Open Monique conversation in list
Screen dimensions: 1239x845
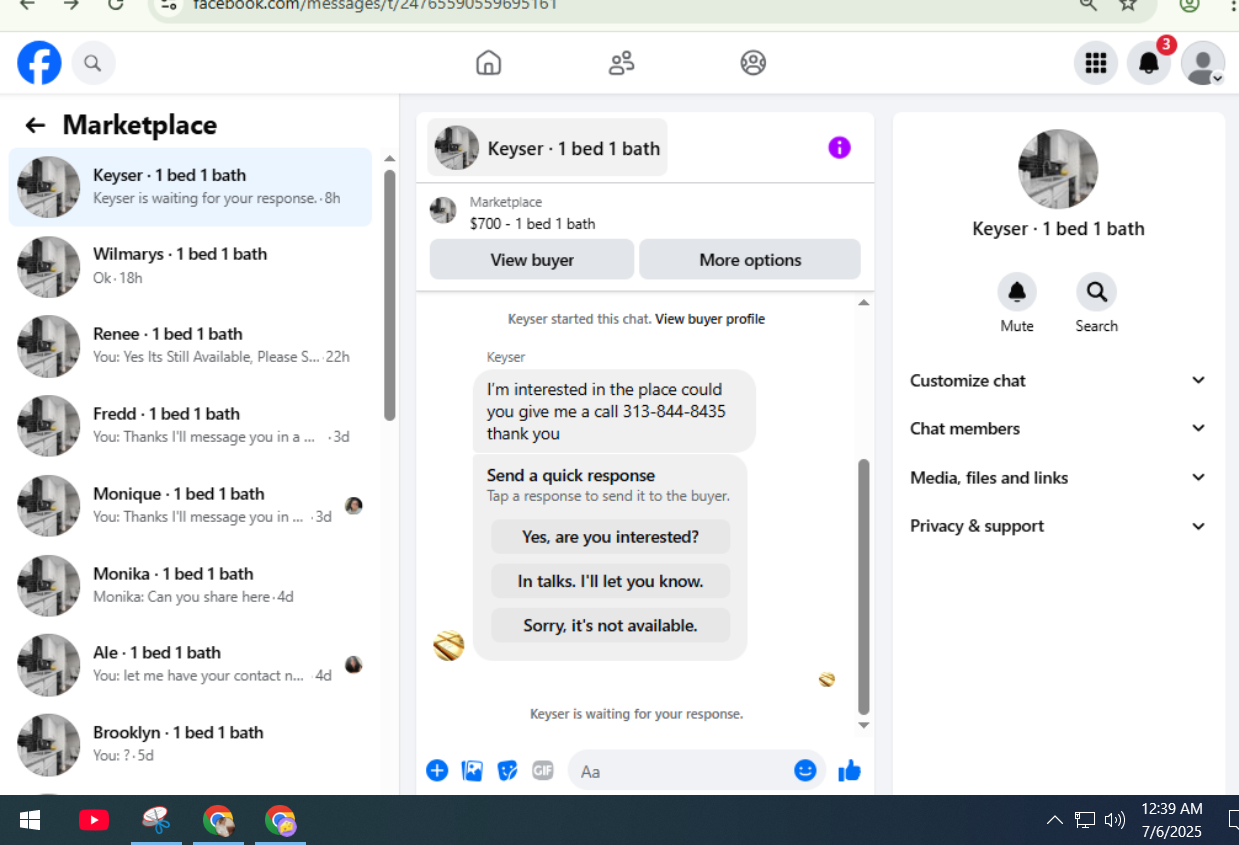(x=190, y=506)
